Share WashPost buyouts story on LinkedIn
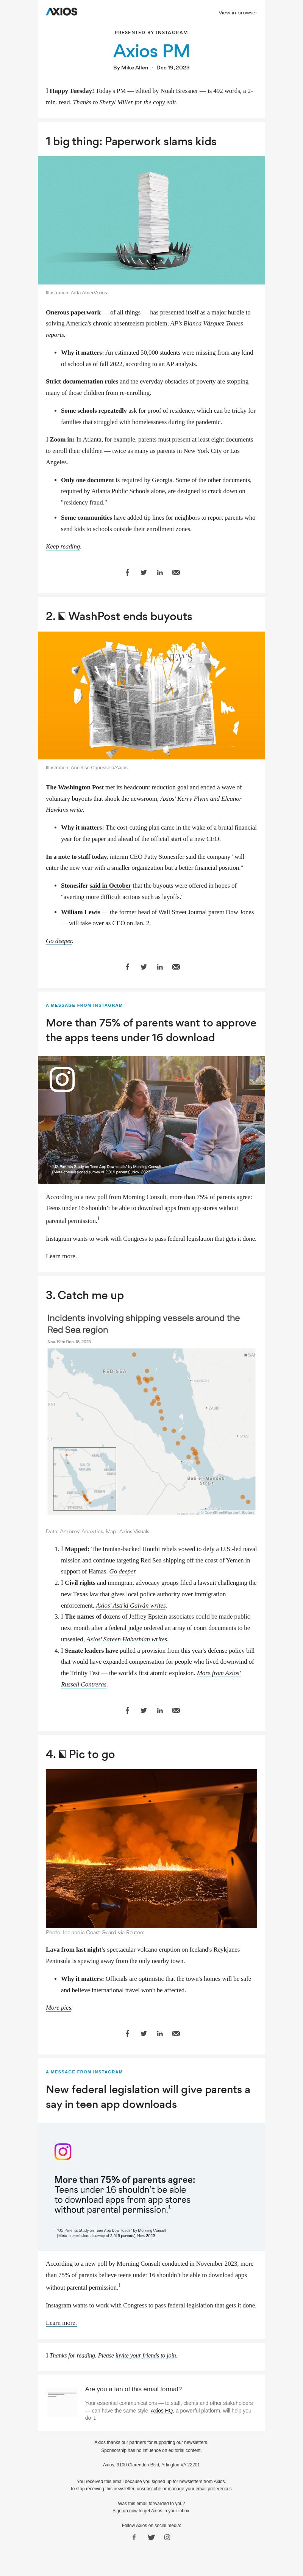This screenshot has height=2576, width=303. pyautogui.click(x=160, y=967)
